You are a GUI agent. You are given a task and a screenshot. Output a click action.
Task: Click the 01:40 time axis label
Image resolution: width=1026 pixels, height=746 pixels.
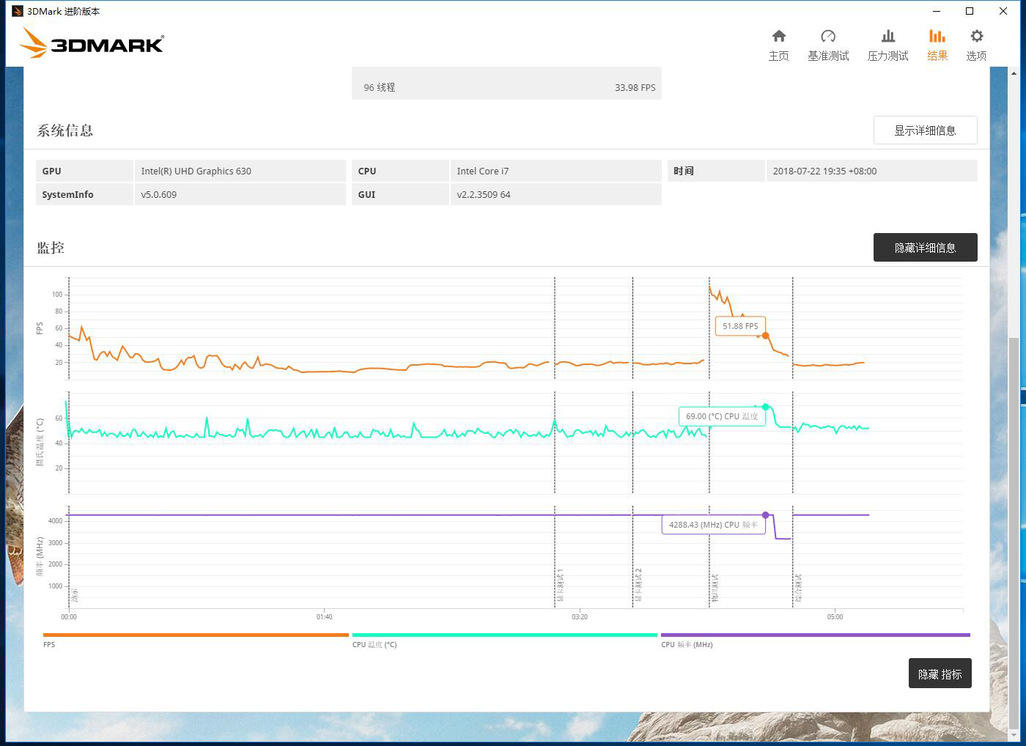point(324,616)
